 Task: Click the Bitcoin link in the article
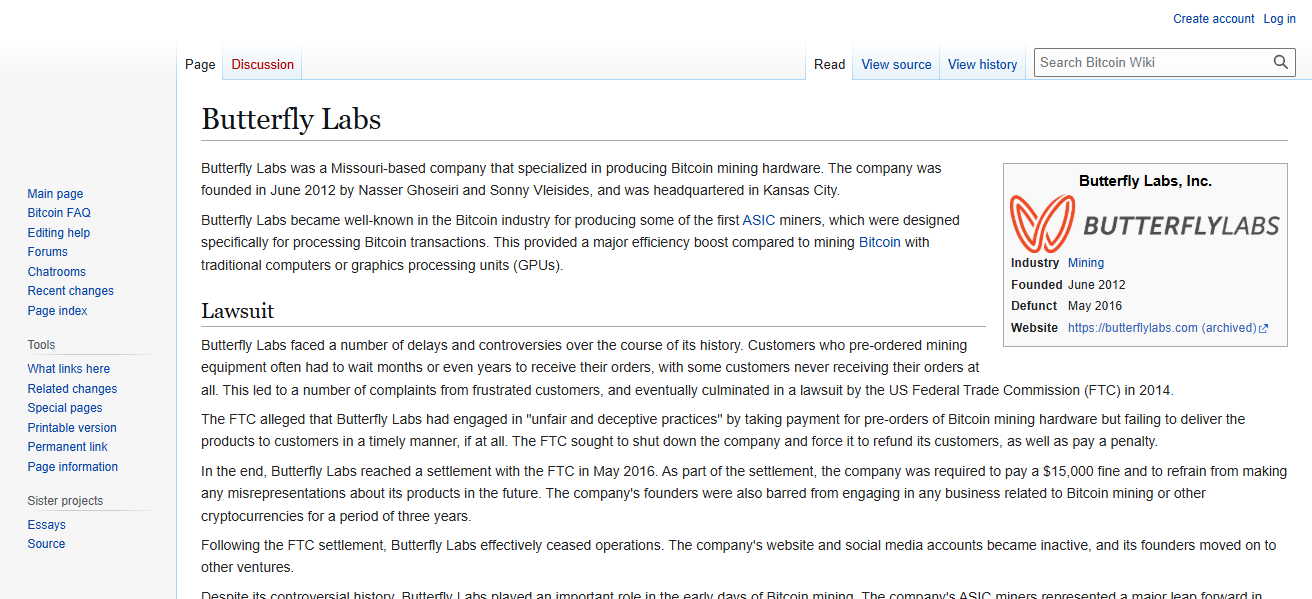879,241
